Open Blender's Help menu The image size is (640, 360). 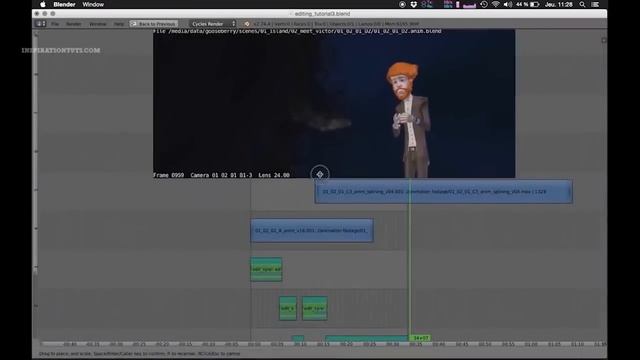point(119,24)
